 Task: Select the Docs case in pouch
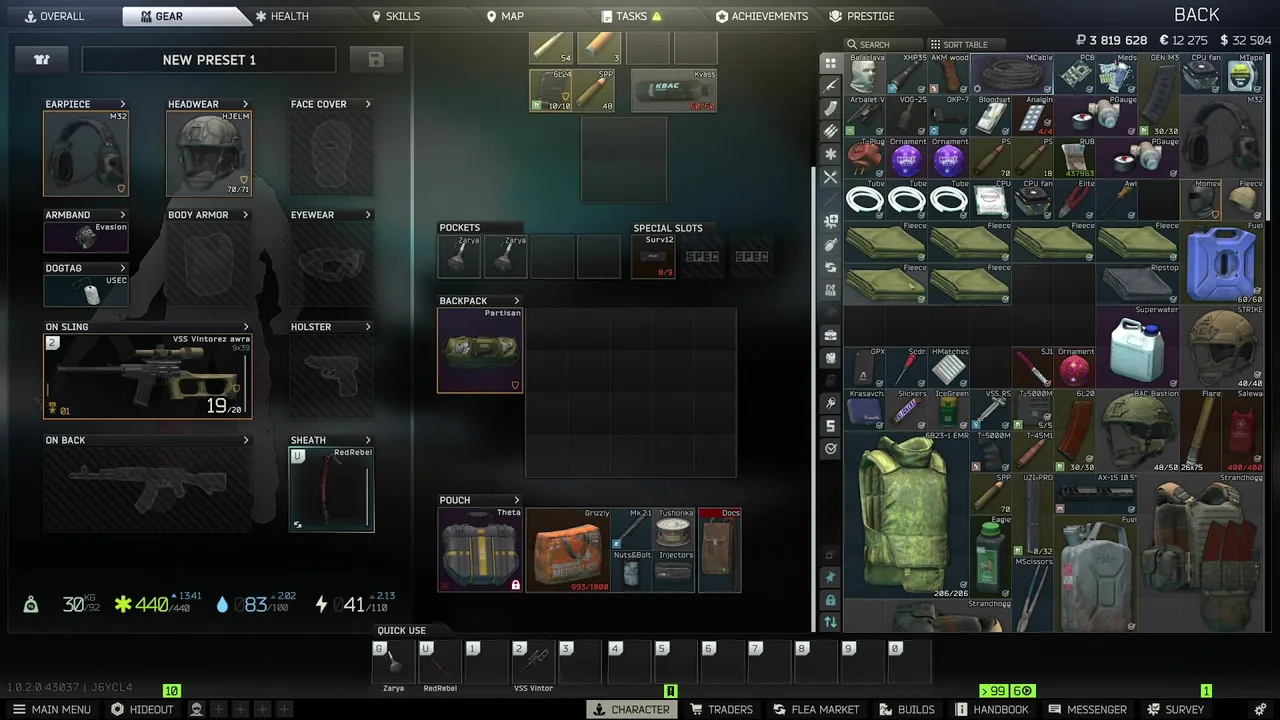[x=720, y=550]
